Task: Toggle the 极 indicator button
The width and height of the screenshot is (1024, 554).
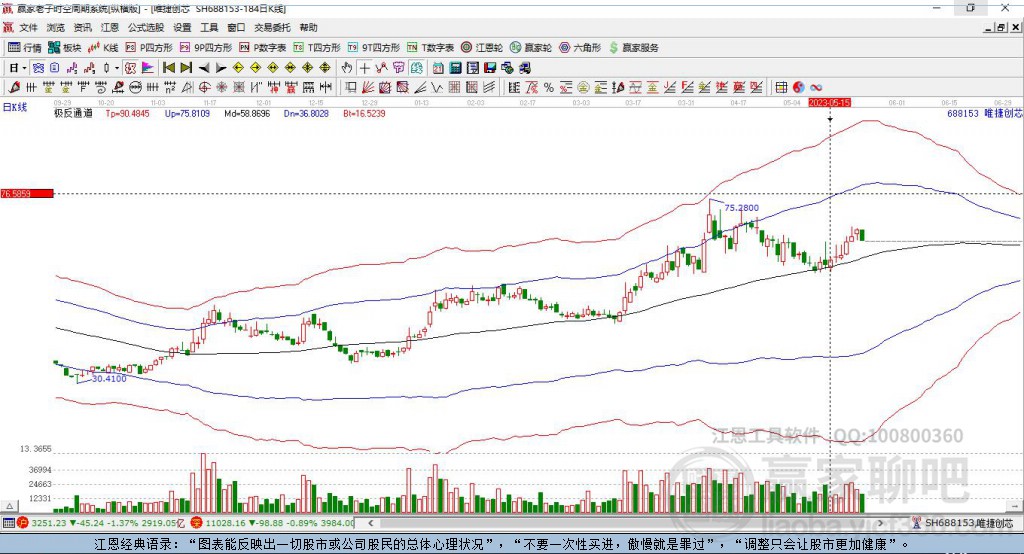Action: [x=131, y=68]
